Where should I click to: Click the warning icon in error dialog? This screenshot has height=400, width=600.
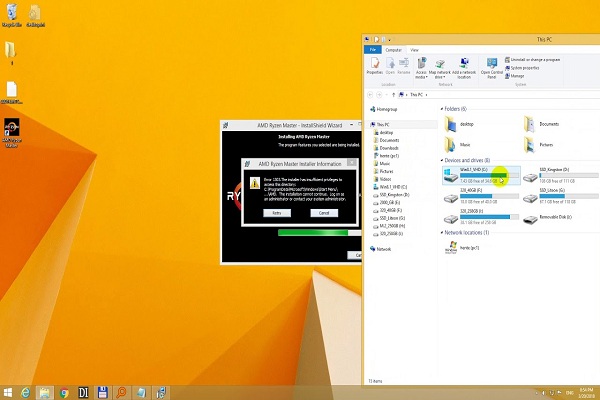coord(254,183)
